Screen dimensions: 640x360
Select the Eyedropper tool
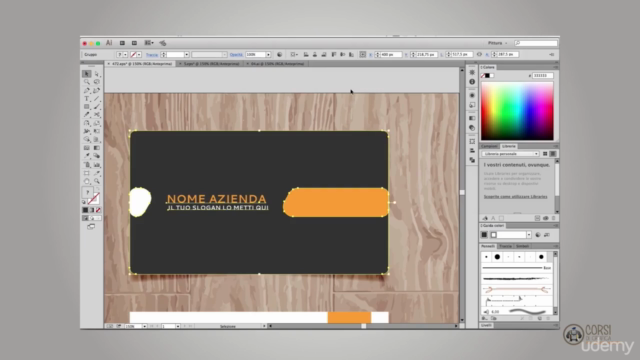[87, 156]
